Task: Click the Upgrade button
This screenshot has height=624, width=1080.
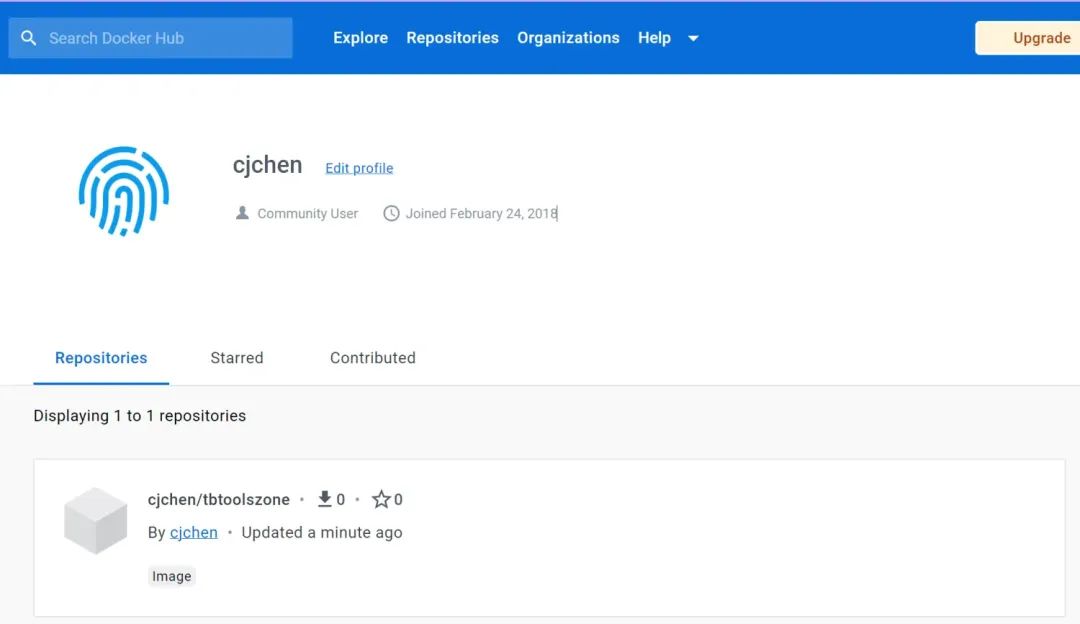Action: coord(1028,38)
